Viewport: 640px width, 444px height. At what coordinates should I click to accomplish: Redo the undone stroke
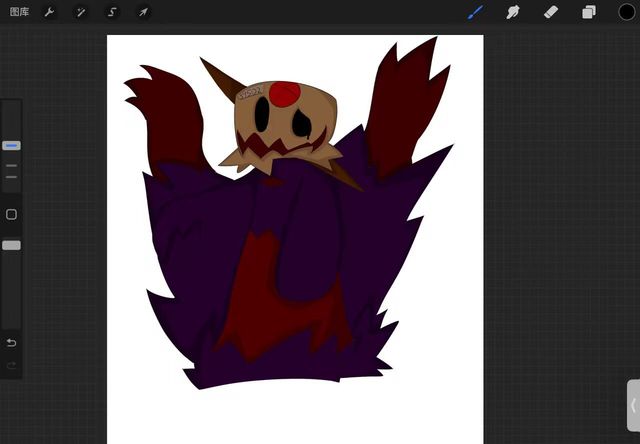[x=11, y=366]
